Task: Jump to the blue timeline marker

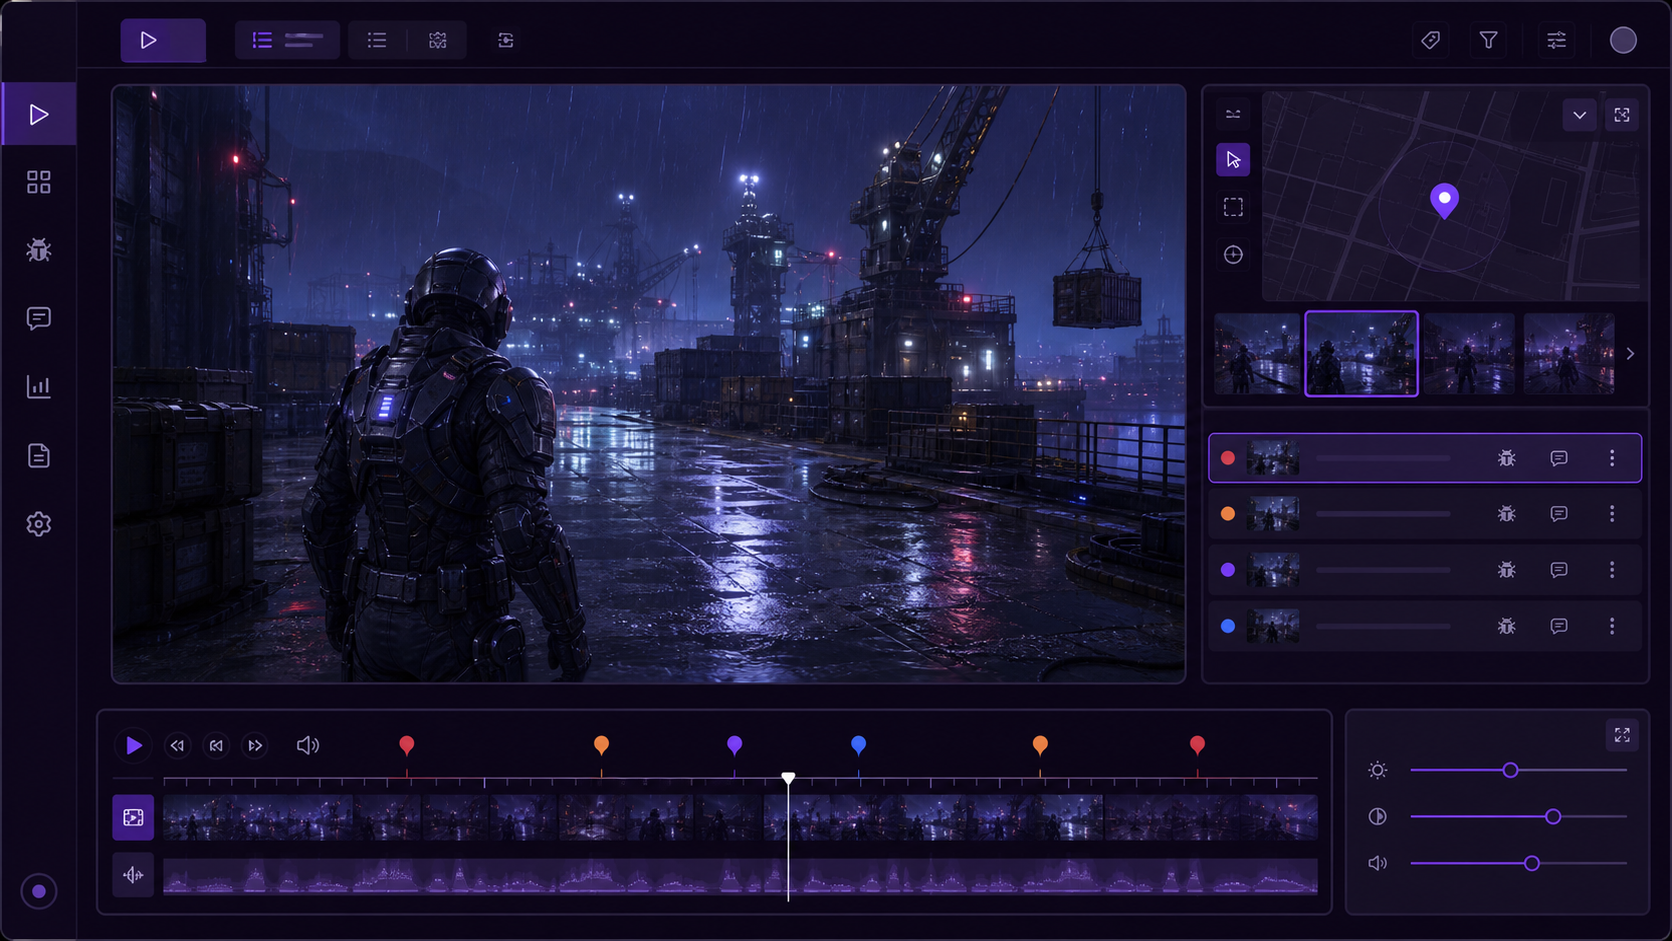Action: pyautogui.click(x=858, y=745)
